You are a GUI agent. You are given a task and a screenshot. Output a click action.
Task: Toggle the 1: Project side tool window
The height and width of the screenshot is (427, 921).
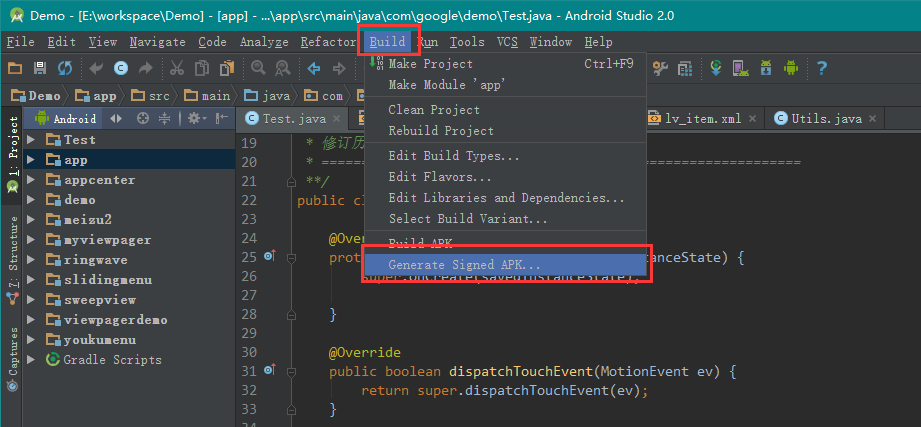12,155
